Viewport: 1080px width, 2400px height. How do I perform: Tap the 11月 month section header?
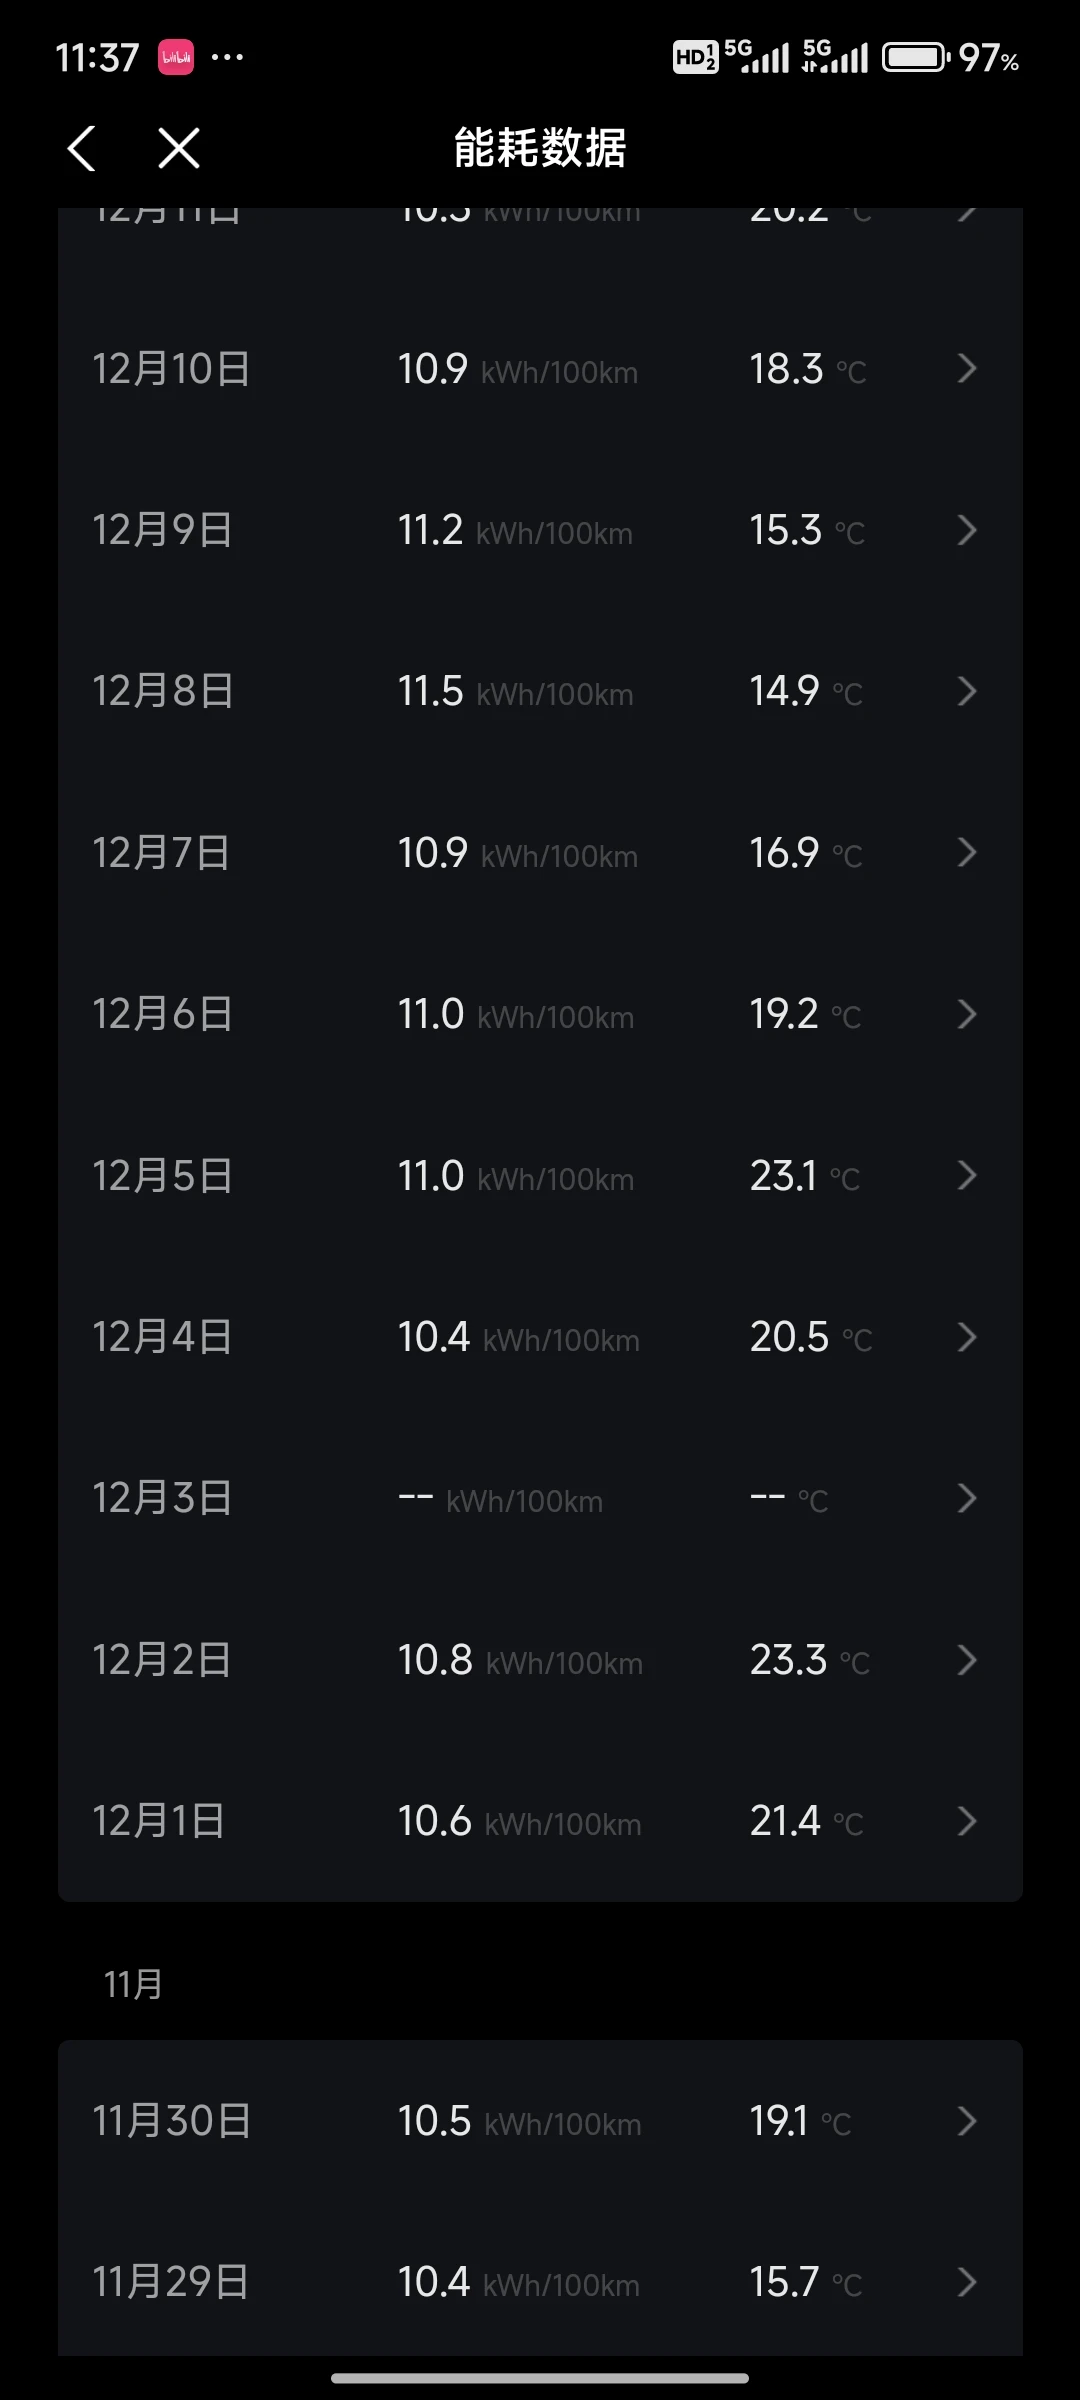133,1985
